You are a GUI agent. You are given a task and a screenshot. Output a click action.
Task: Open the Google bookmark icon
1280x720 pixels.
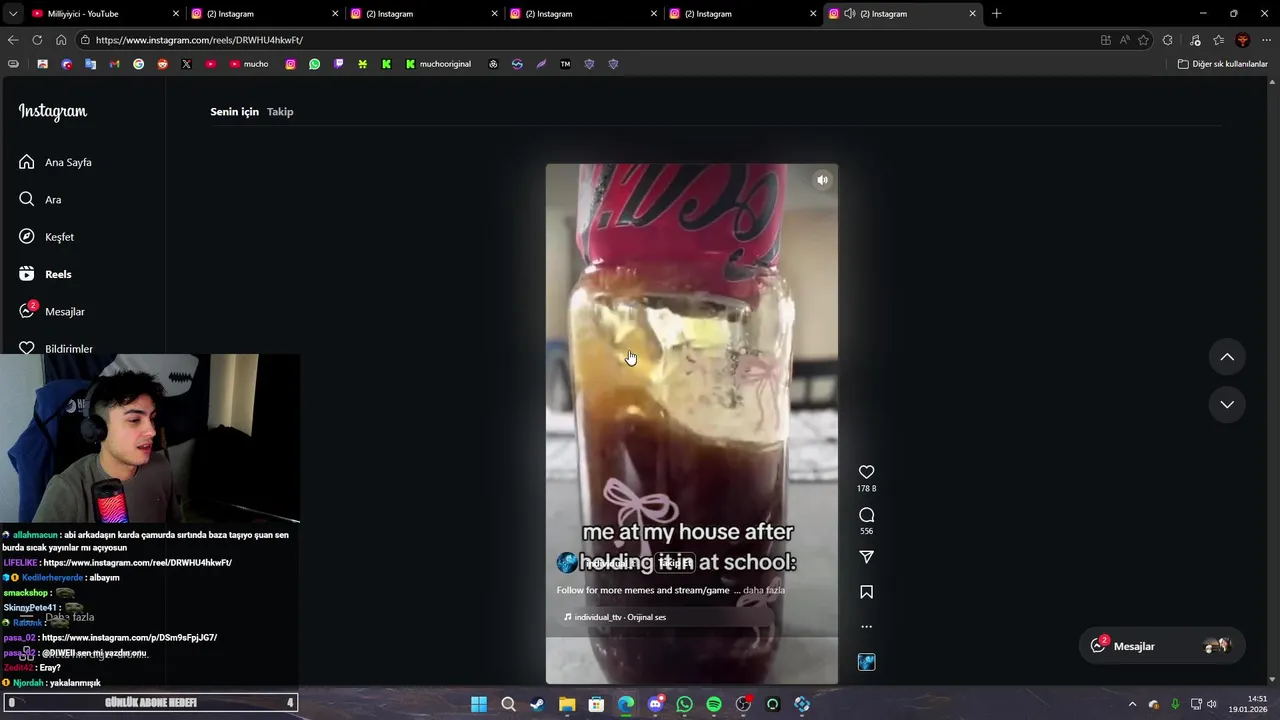[138, 64]
